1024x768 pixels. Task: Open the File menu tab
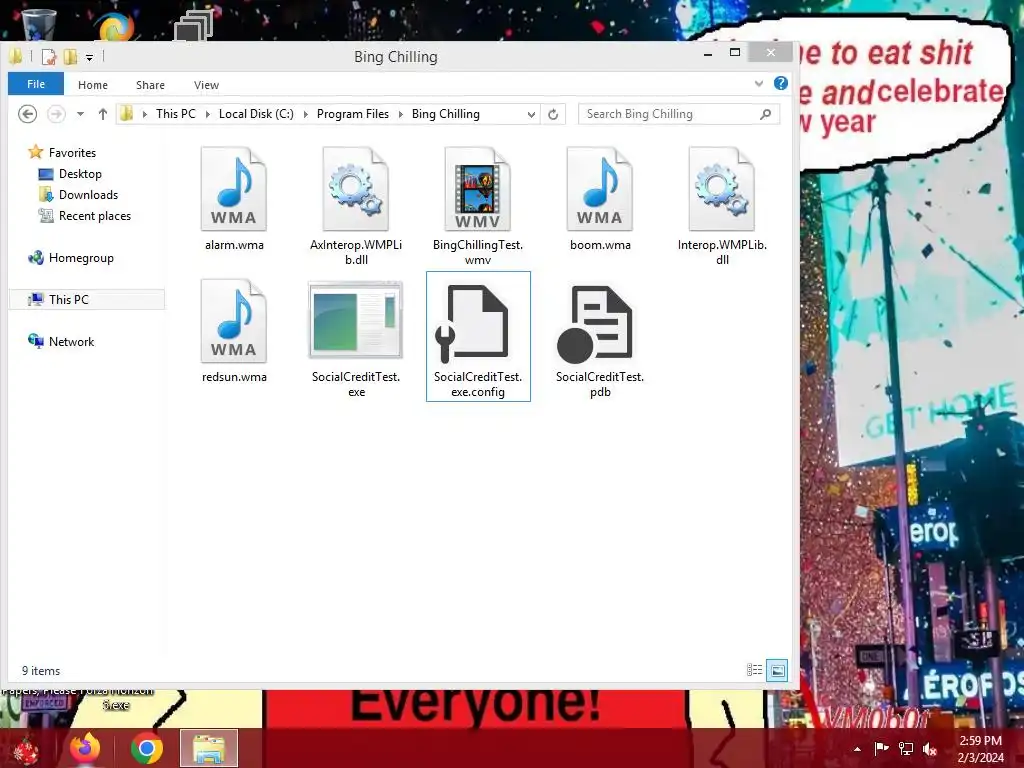click(36, 84)
